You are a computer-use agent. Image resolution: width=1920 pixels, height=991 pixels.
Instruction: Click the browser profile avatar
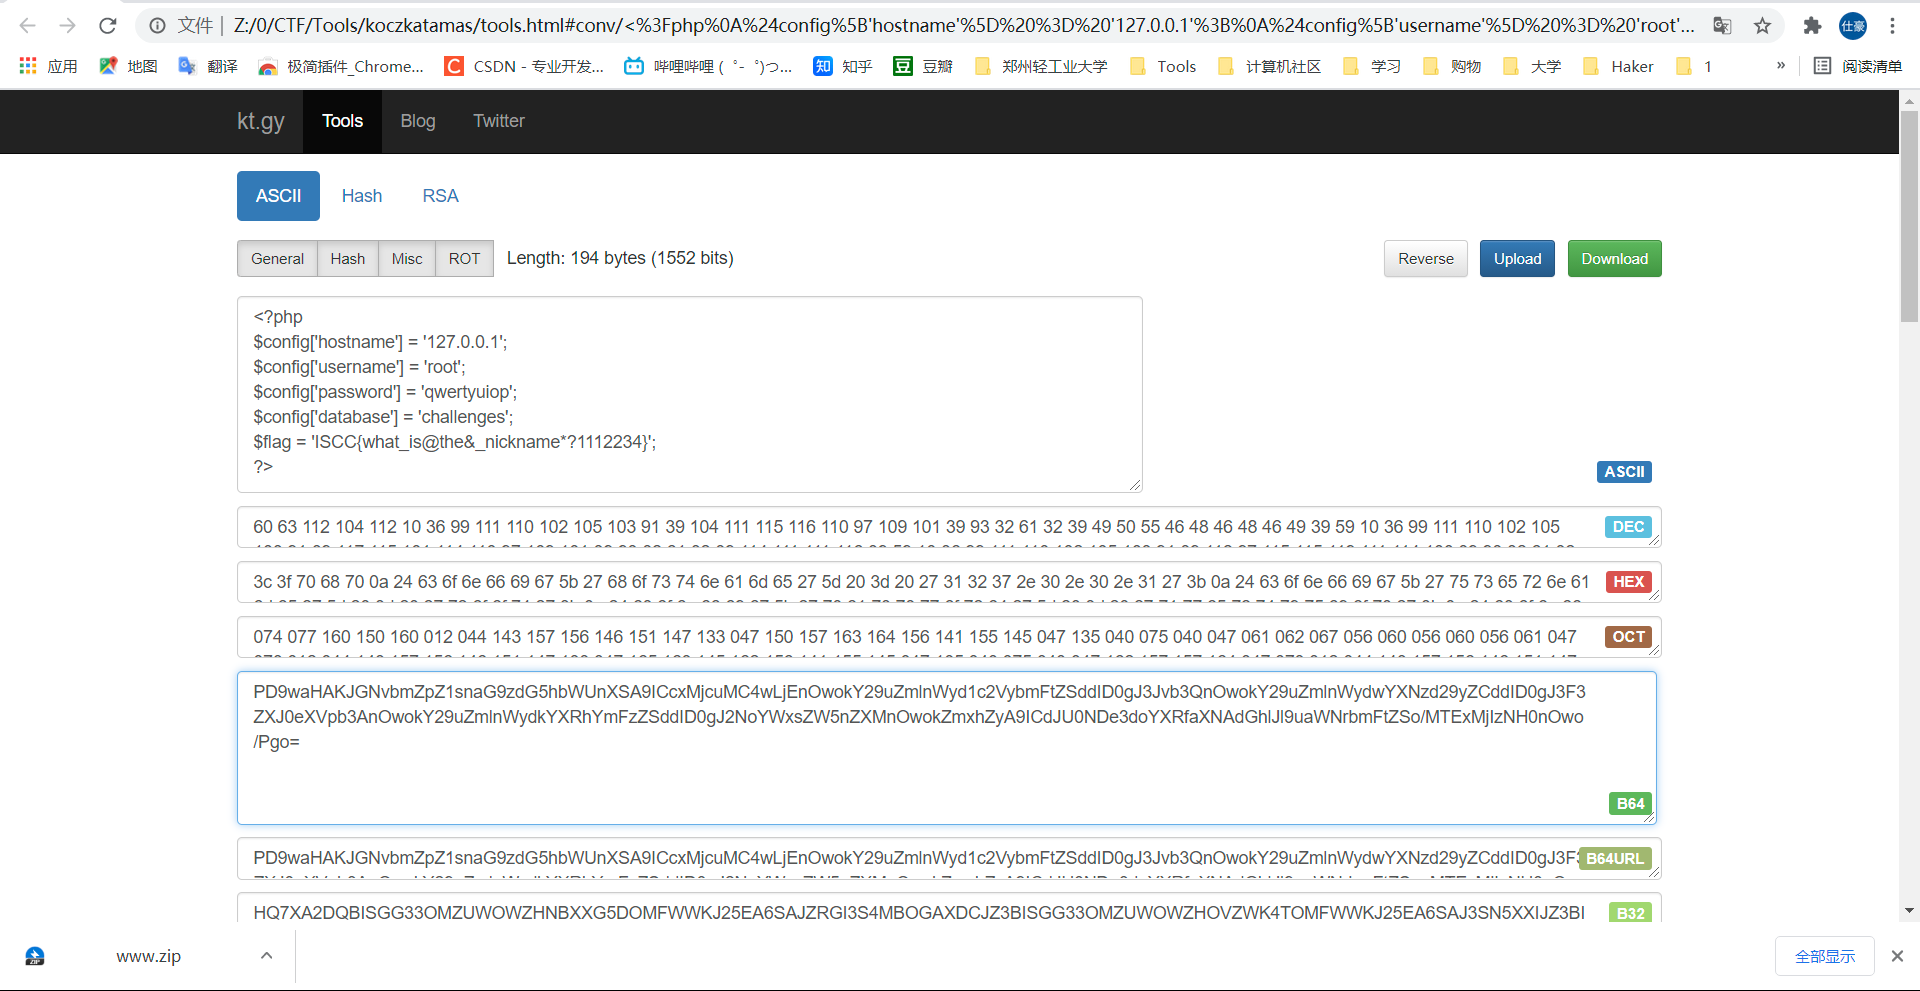click(1853, 27)
